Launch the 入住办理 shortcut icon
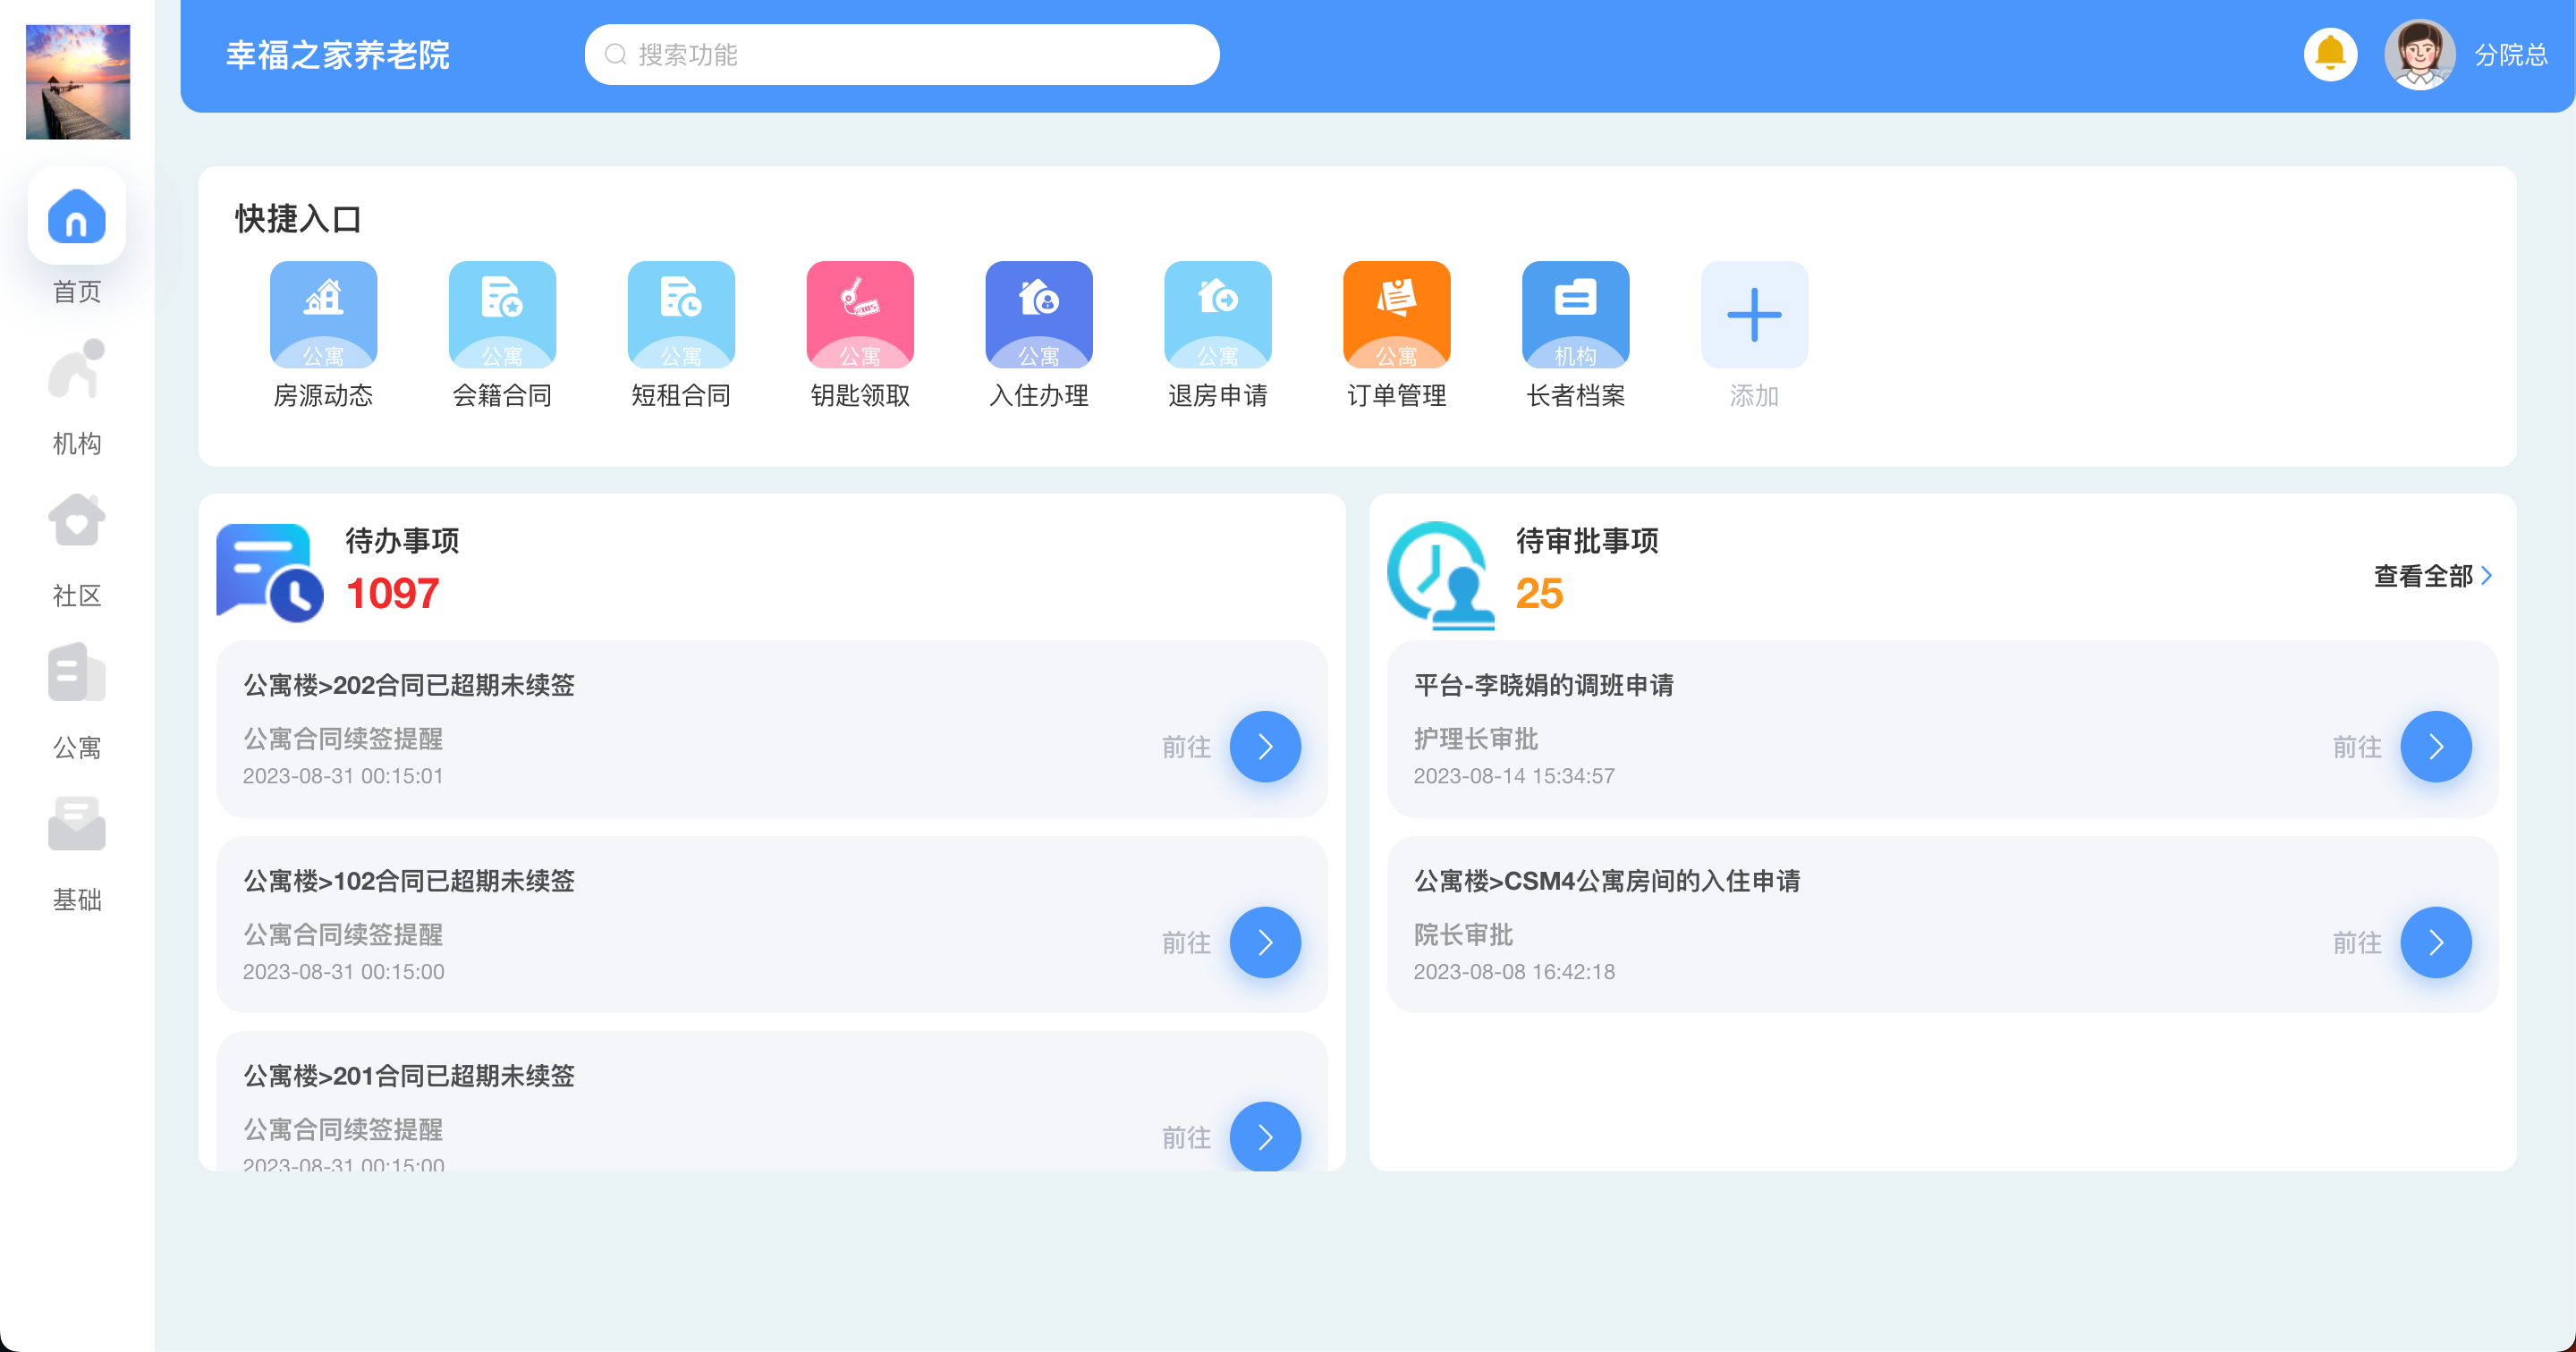 1038,315
